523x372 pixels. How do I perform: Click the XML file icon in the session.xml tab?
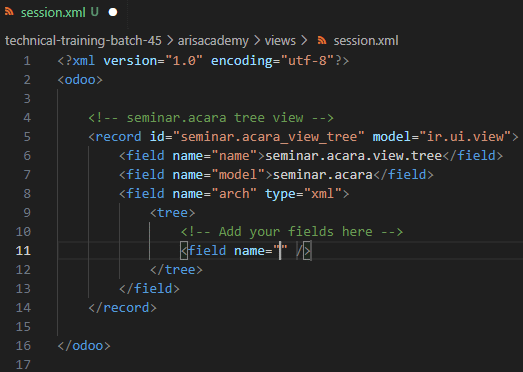(x=9, y=12)
